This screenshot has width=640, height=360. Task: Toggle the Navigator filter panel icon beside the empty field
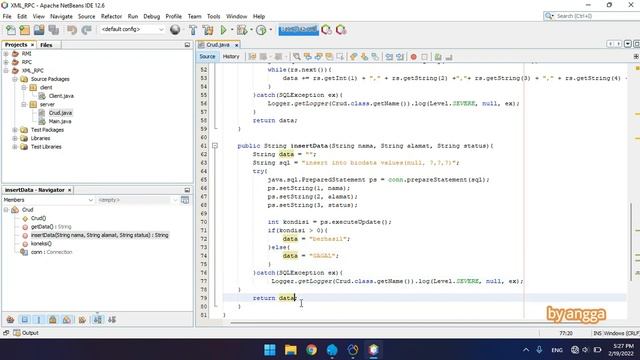185,200
